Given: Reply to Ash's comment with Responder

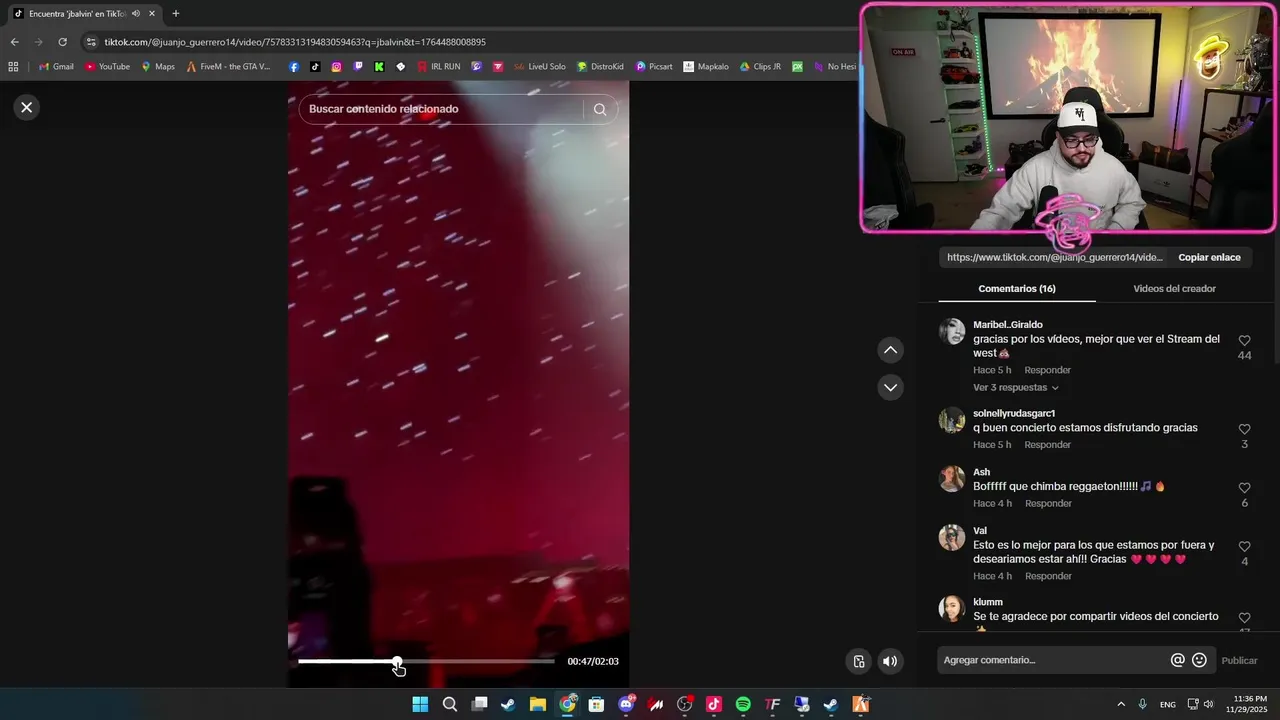Looking at the screenshot, I should point(1048,503).
